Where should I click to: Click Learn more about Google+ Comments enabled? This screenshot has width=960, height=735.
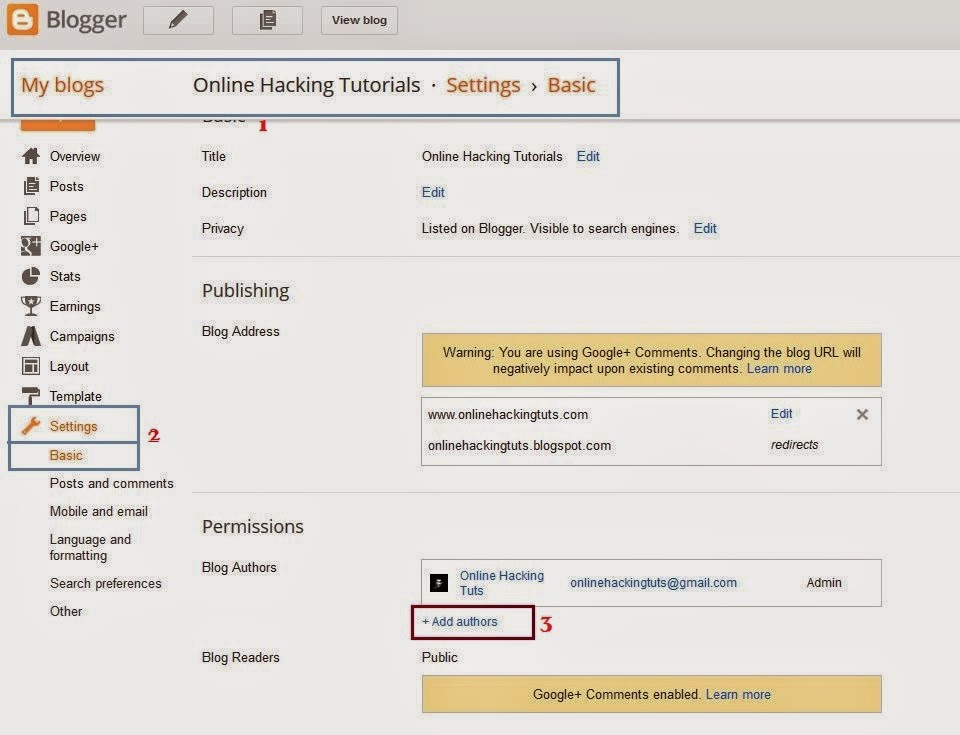(738, 695)
